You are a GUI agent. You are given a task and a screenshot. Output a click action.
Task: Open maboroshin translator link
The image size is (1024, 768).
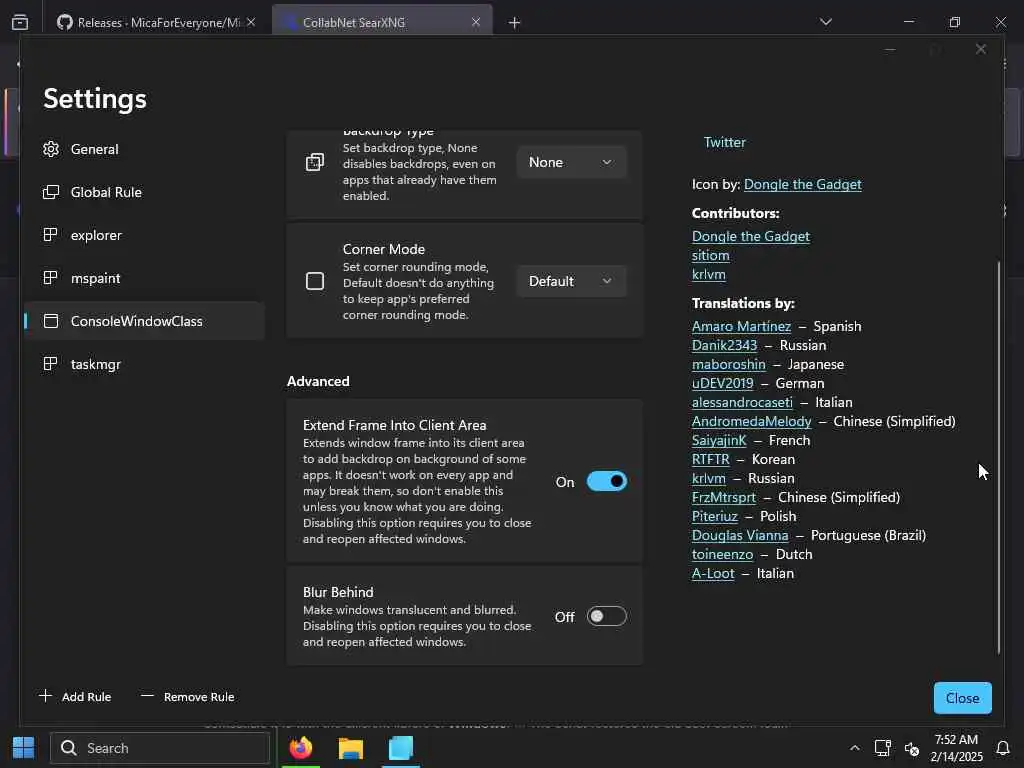pyautogui.click(x=728, y=364)
